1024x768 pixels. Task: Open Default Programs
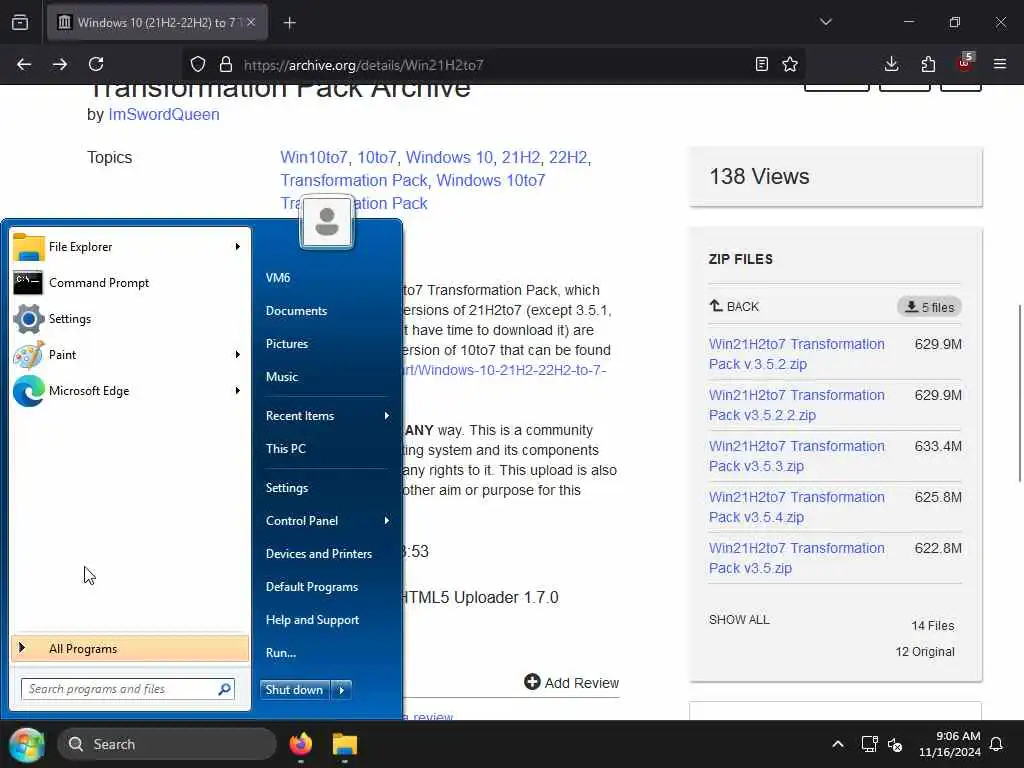pyautogui.click(x=312, y=586)
